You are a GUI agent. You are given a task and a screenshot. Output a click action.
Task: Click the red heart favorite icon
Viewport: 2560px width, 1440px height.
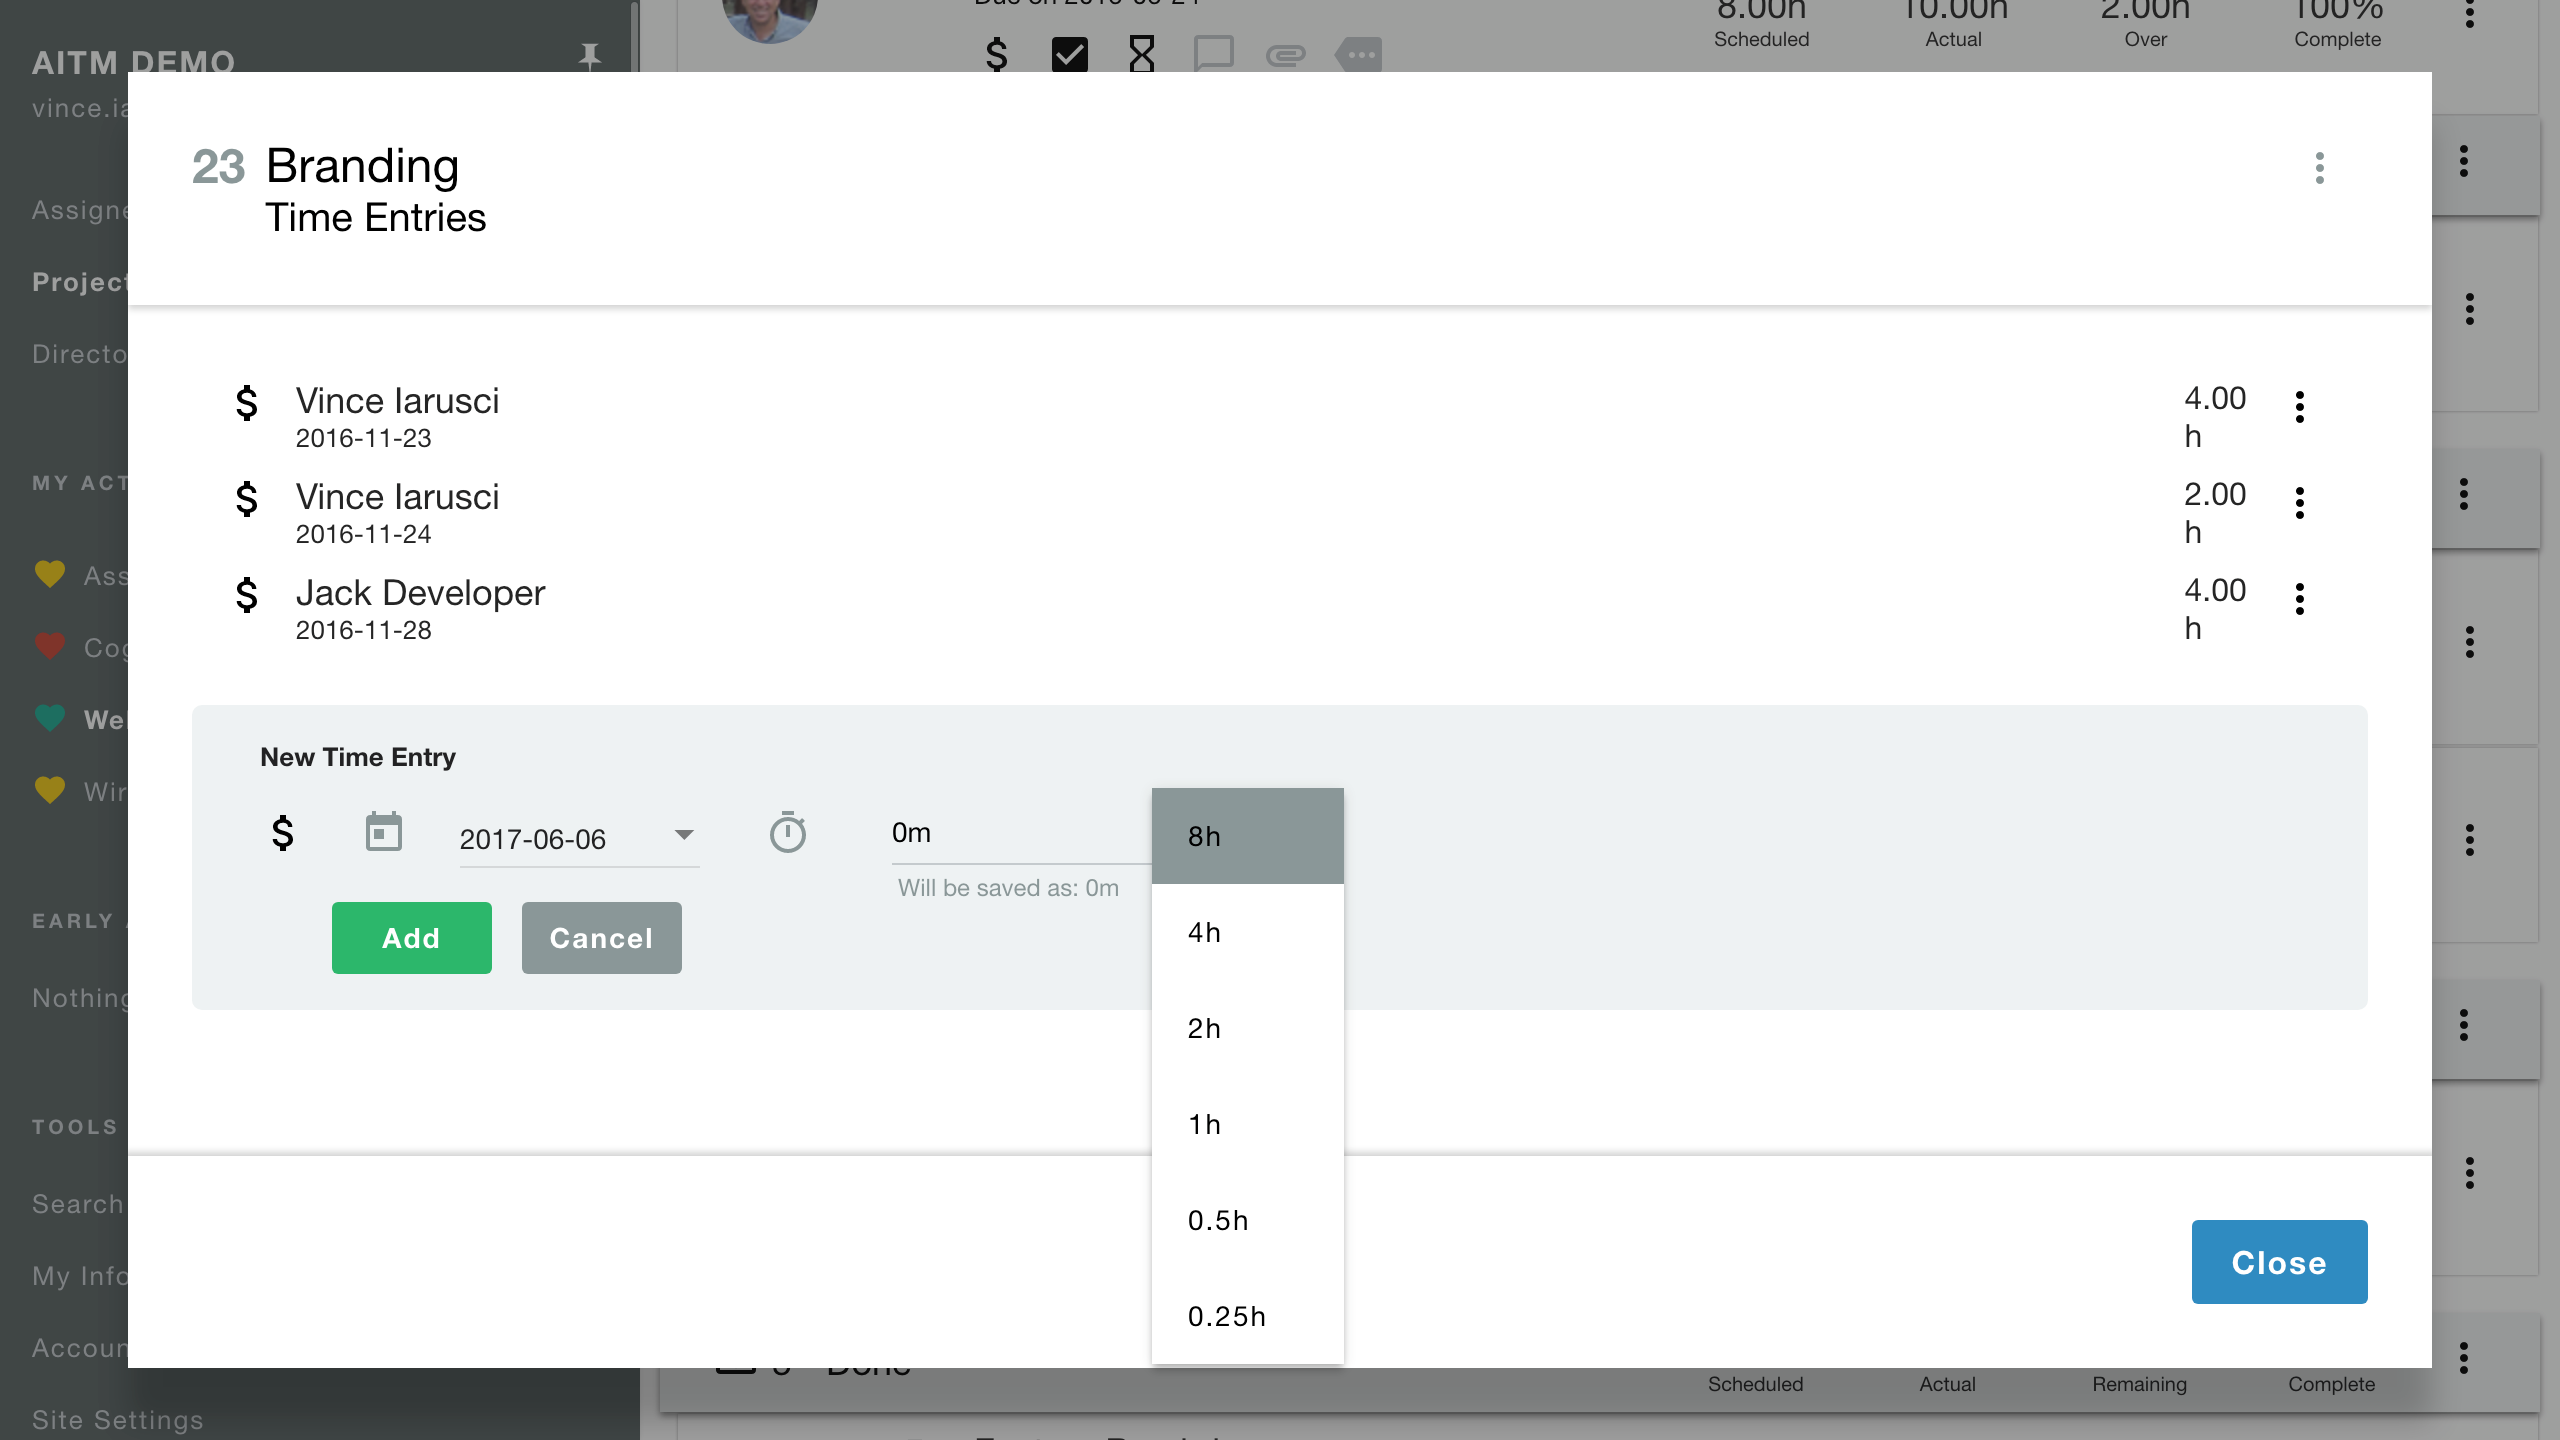pos(50,647)
